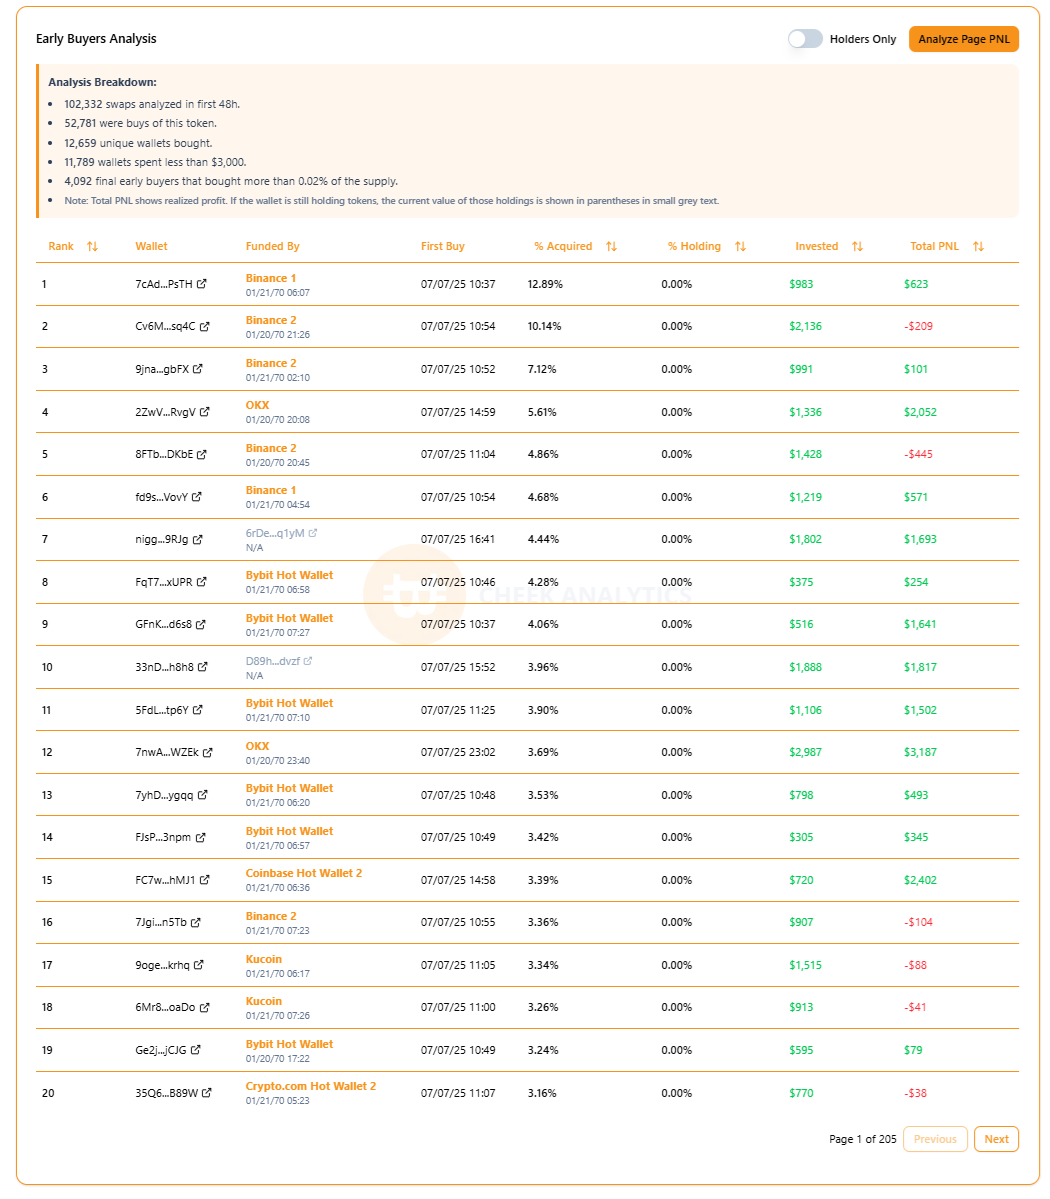Open external link for wallet Cv6M...sq4C
This screenshot has width=1050, height=1199.
tap(205, 327)
